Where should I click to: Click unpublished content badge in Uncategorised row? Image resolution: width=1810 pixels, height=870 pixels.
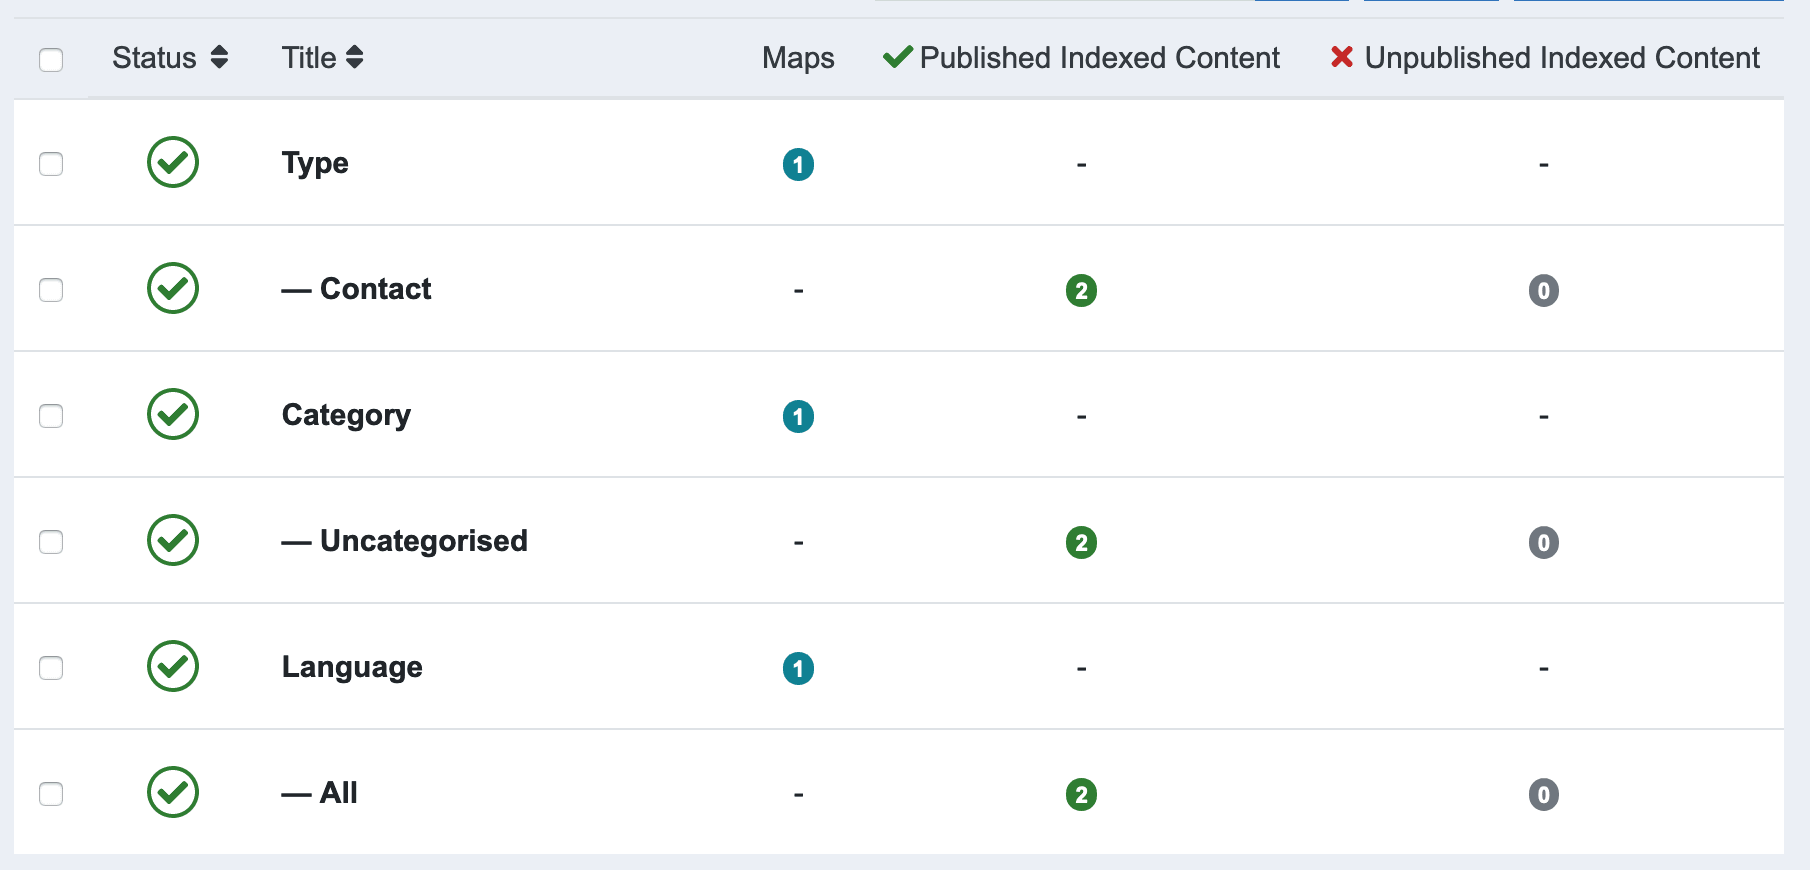coord(1543,543)
